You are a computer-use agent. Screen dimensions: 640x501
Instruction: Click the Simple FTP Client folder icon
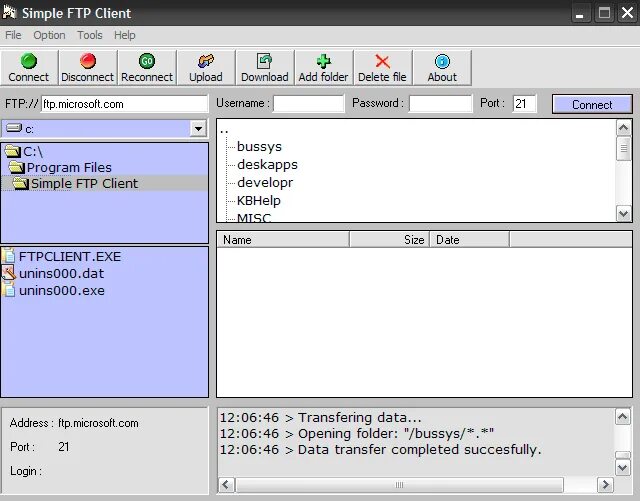tap(20, 183)
